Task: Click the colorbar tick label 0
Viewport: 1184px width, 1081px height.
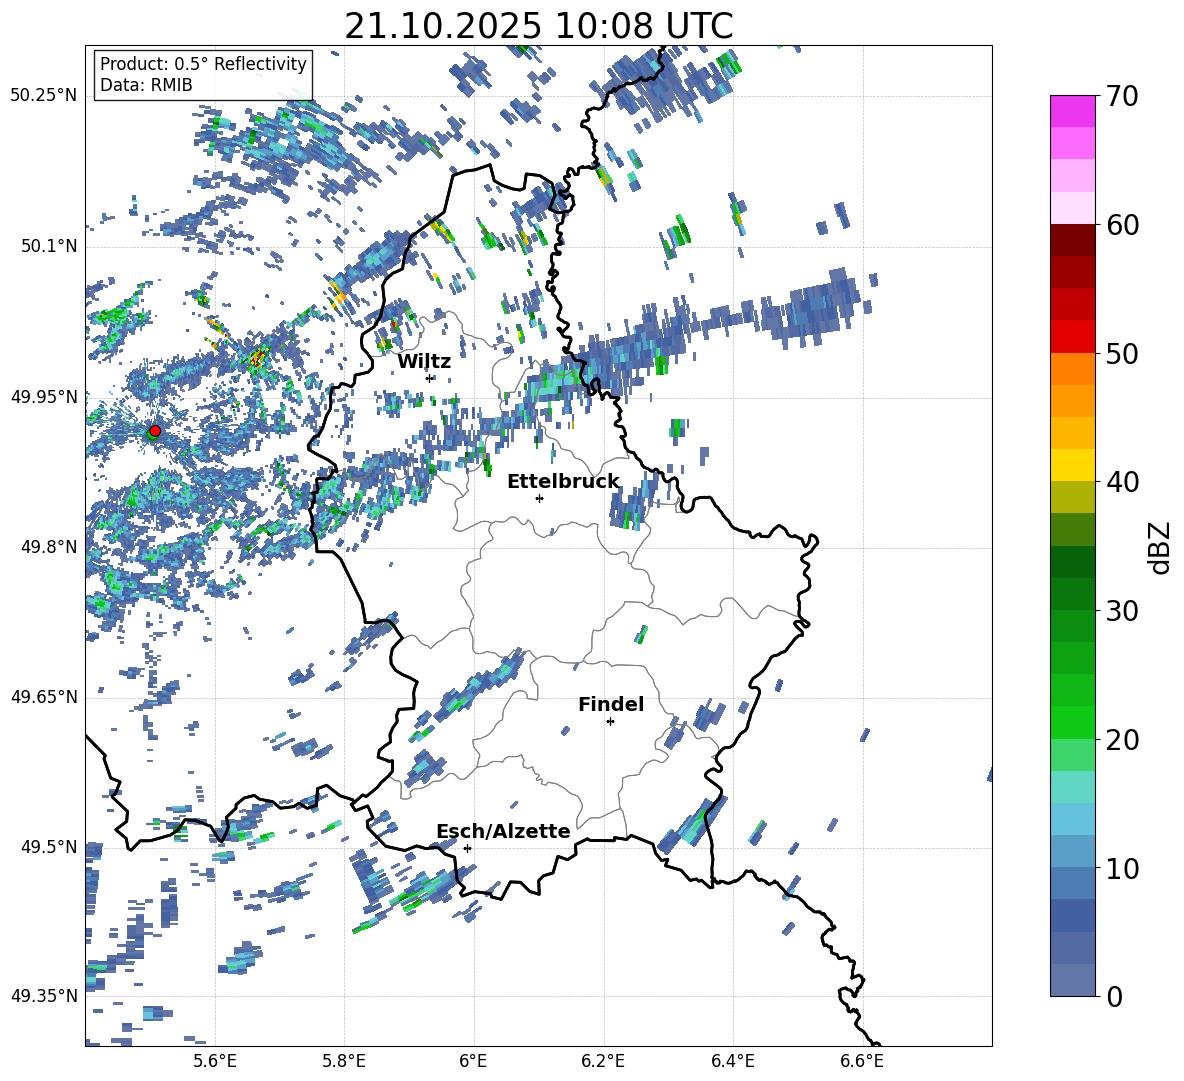Action: click(x=1114, y=996)
